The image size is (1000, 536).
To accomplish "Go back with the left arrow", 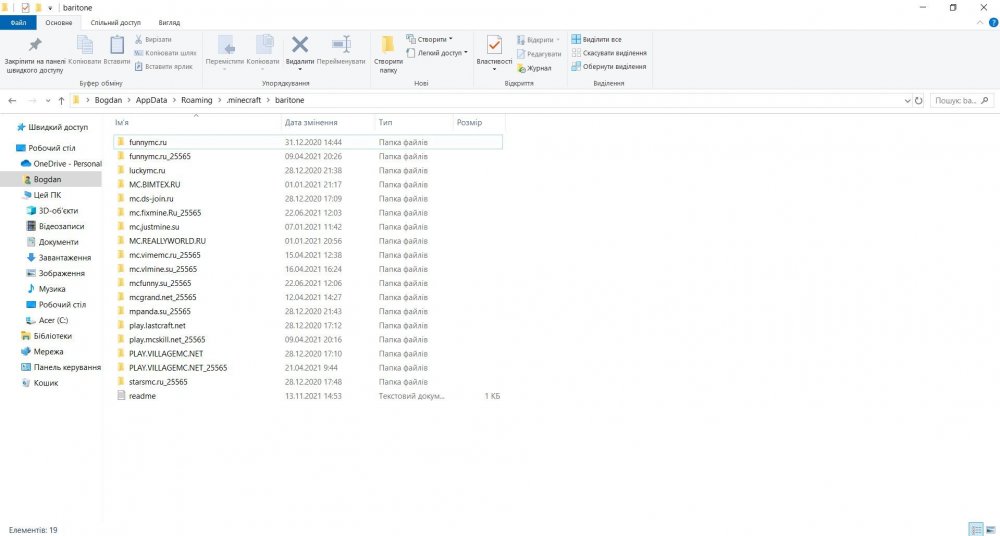I will pos(12,101).
